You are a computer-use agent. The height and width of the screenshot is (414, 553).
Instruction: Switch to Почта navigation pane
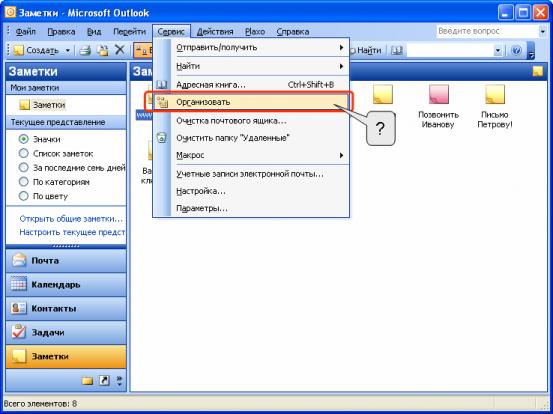click(66, 261)
